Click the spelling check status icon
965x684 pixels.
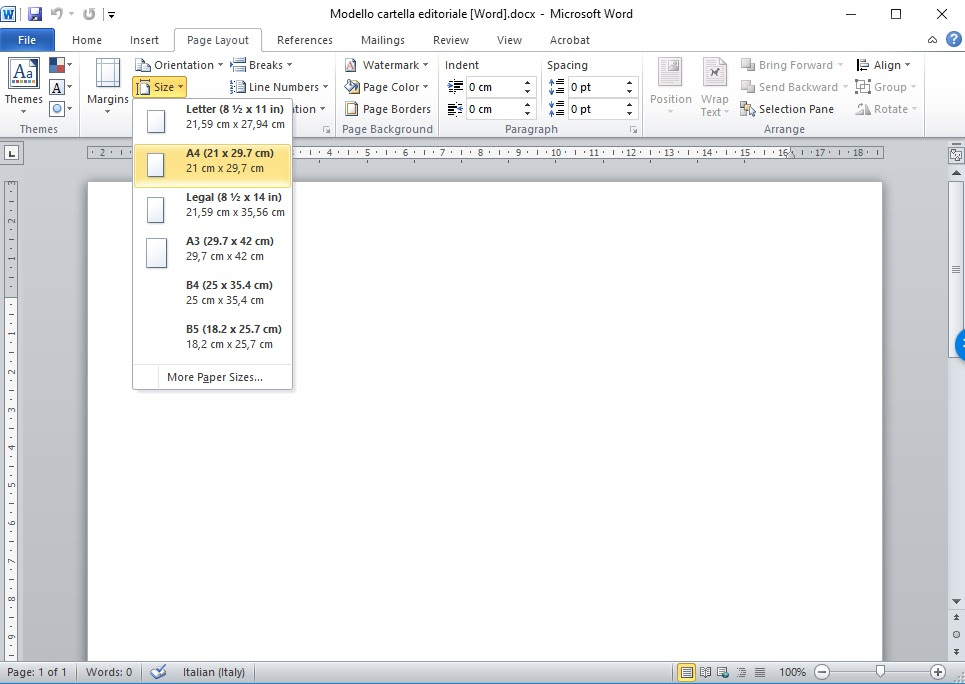click(x=158, y=672)
